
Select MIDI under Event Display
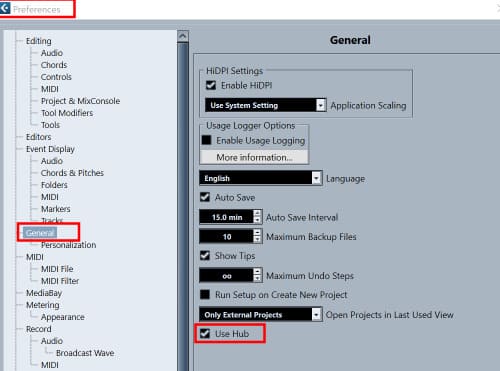(x=50, y=197)
